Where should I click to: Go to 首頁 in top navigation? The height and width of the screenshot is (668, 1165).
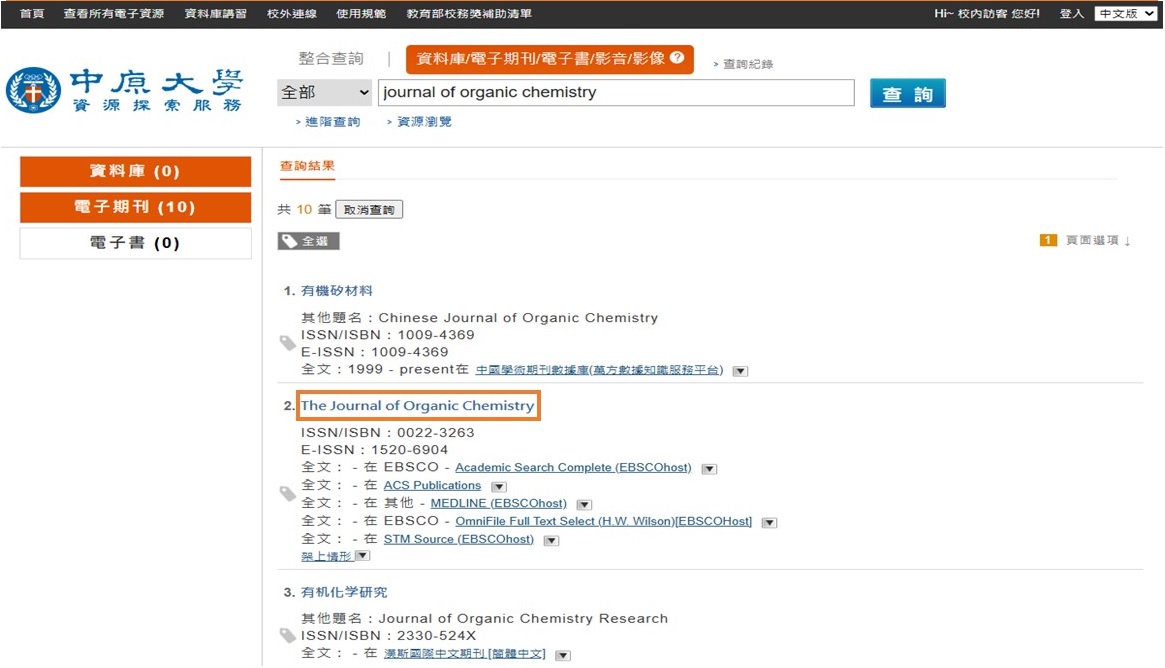pyautogui.click(x=31, y=13)
